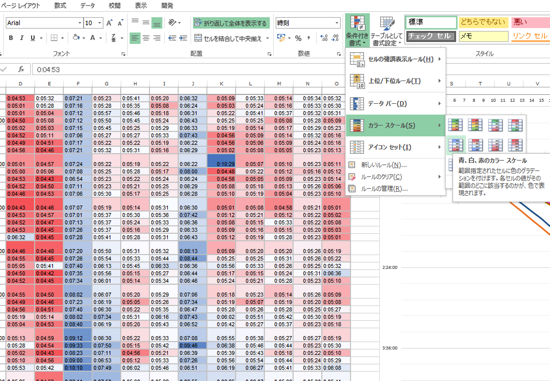Open the Arial font name dropdown
This screenshot has height=381, width=550.
[x=80, y=23]
